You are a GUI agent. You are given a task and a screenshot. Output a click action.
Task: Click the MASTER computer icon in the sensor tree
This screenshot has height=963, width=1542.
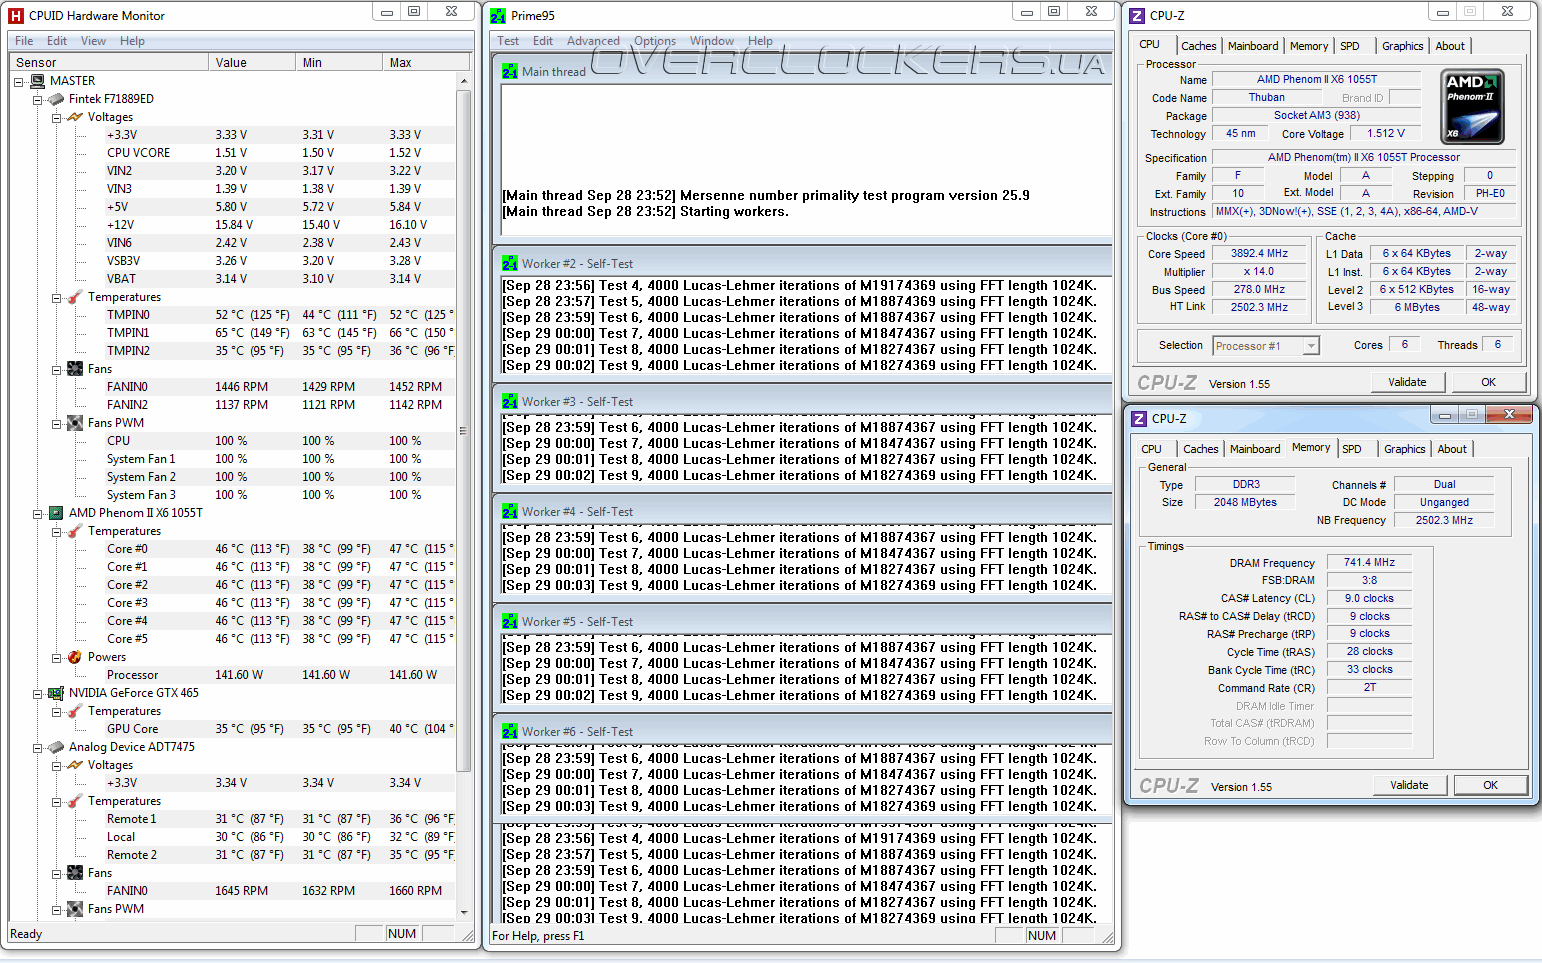38,81
